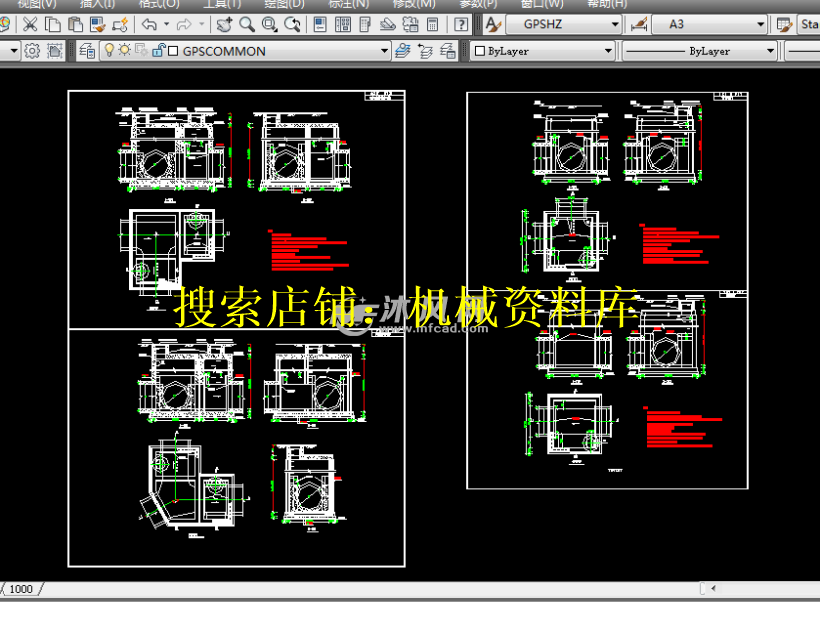Viewport: 820px width, 632px height.
Task: Open the 格式(O) menu
Action: click(160, 4)
